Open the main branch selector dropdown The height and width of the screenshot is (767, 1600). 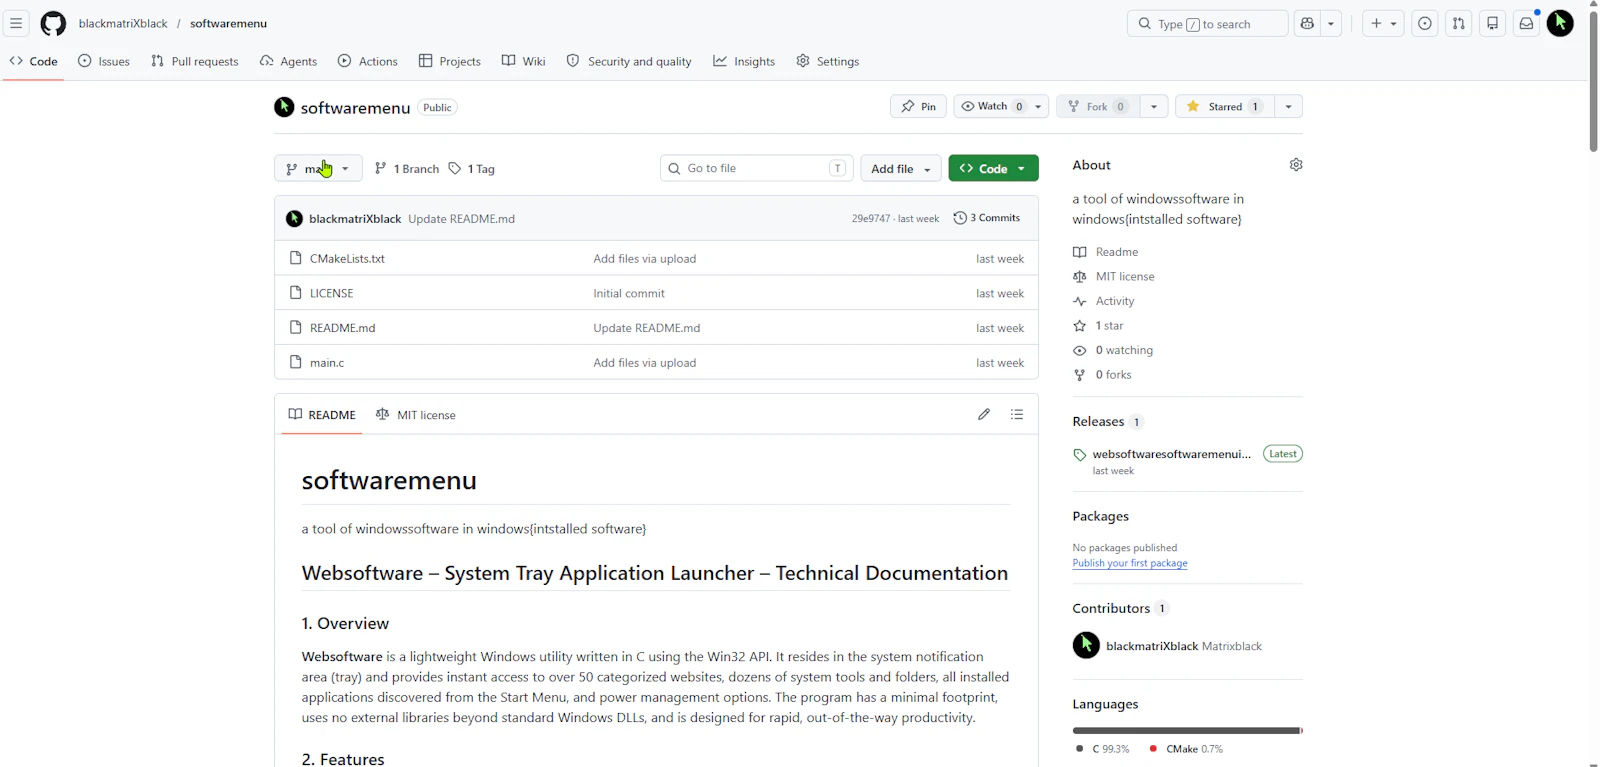coord(318,168)
